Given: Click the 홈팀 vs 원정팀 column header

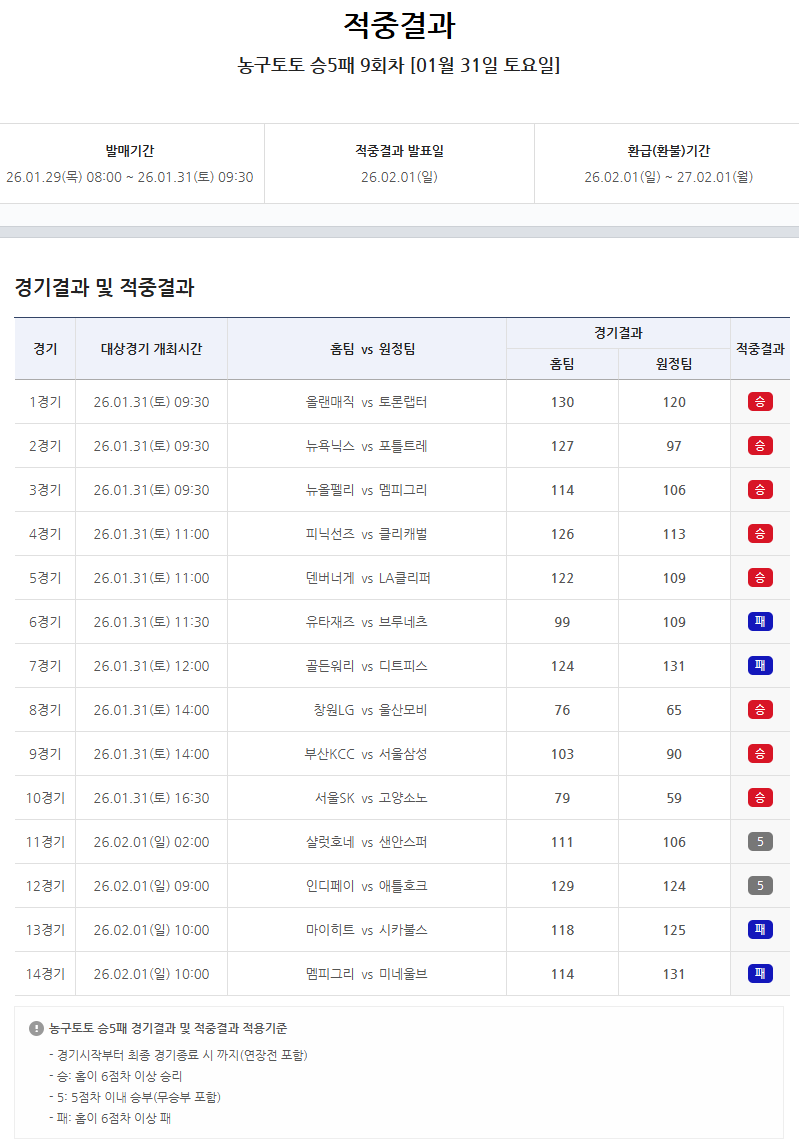Looking at the screenshot, I should click(x=366, y=349).
